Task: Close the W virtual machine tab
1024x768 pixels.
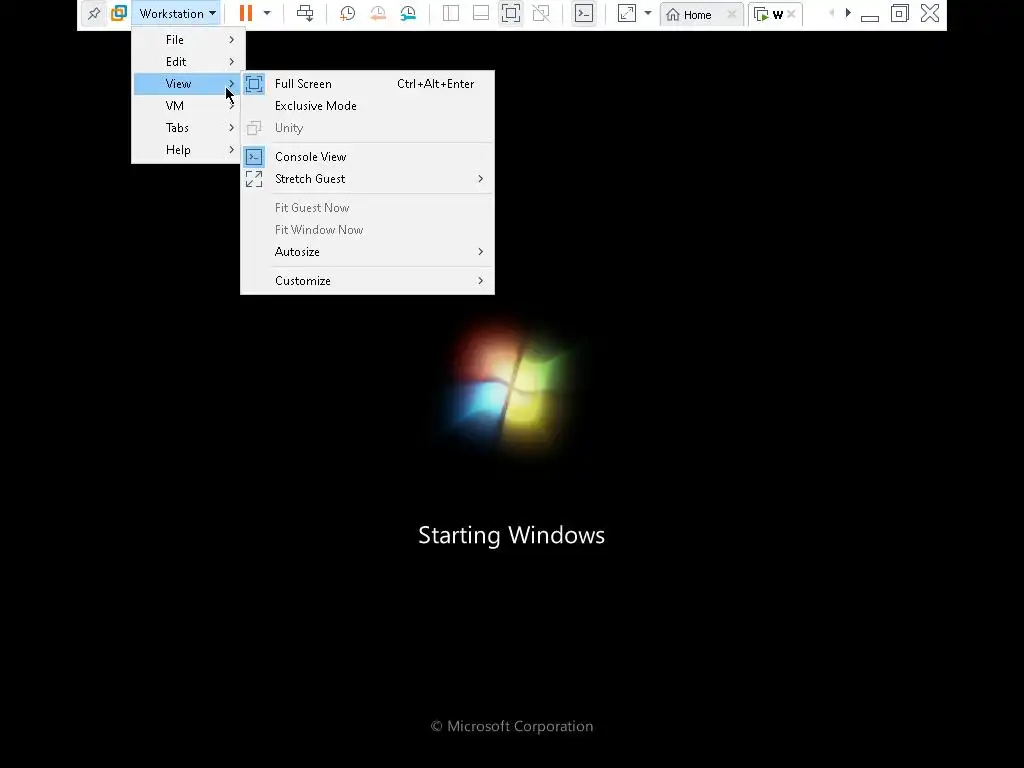Action: (791, 14)
